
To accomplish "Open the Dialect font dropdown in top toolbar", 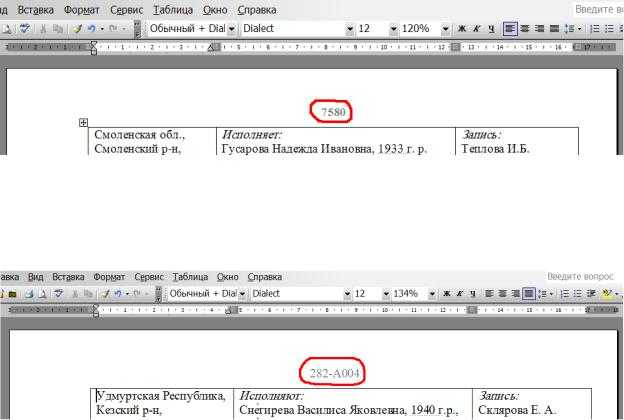I will (350, 29).
